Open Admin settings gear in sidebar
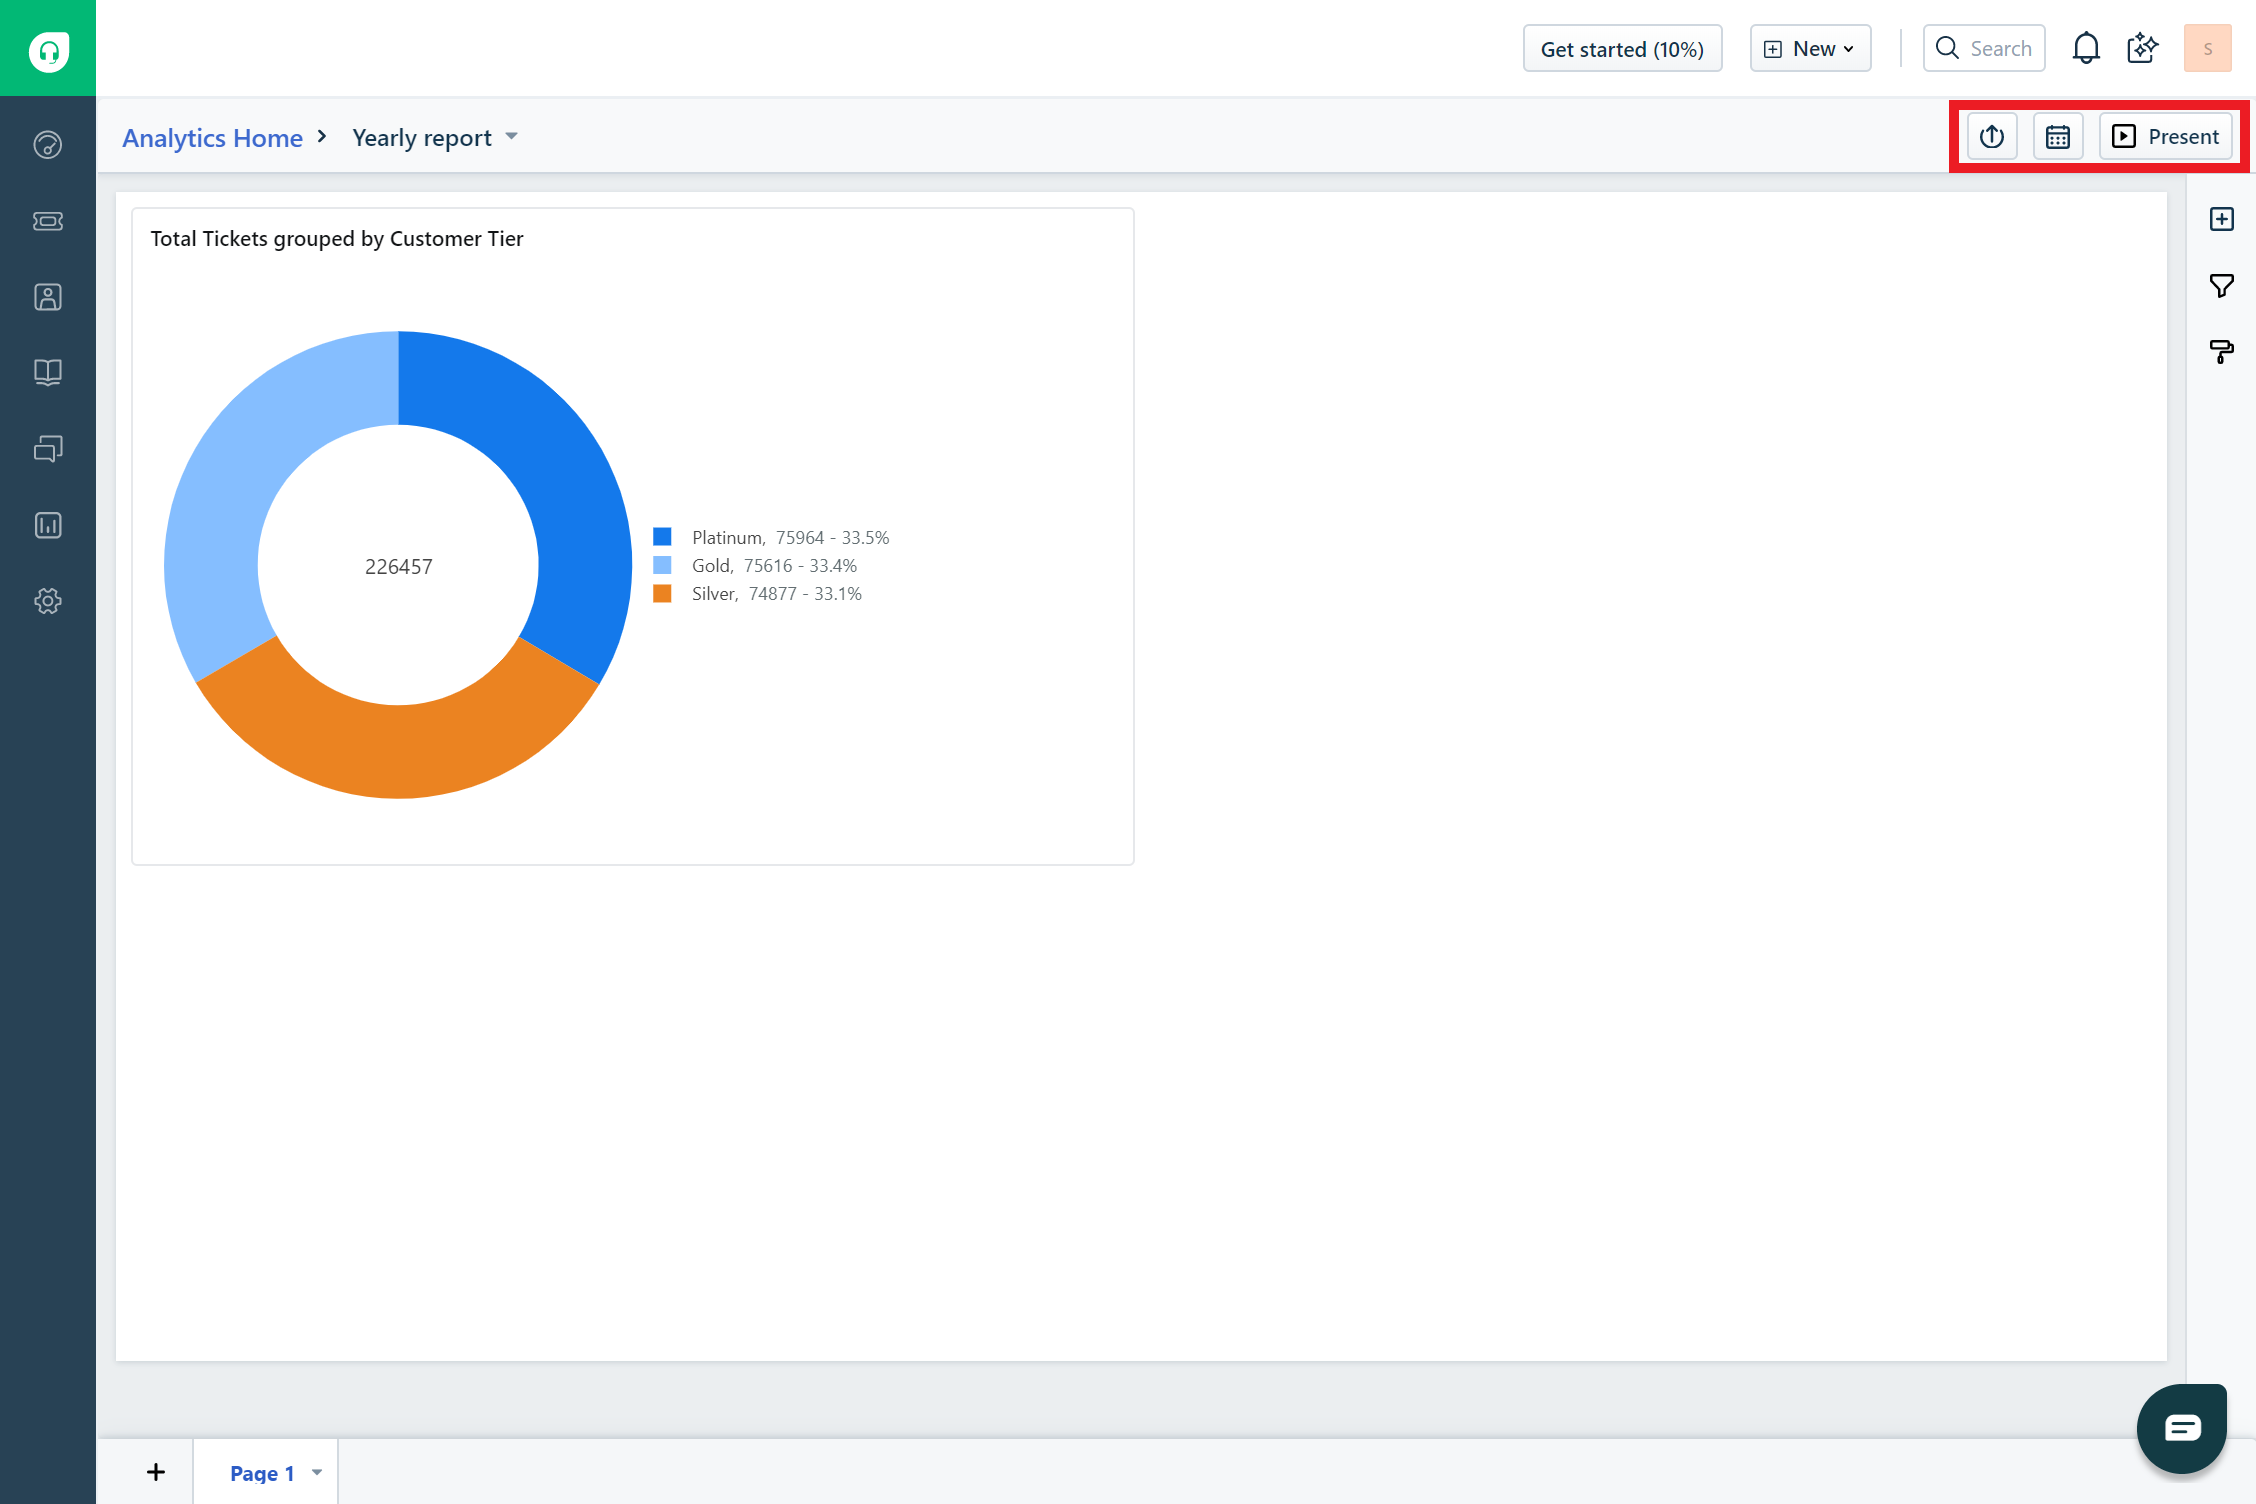 coord(48,601)
